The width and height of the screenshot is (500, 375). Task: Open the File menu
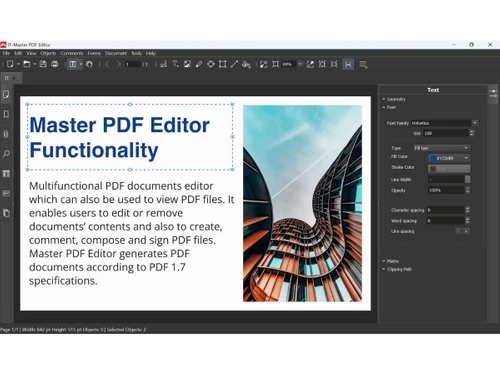6,53
